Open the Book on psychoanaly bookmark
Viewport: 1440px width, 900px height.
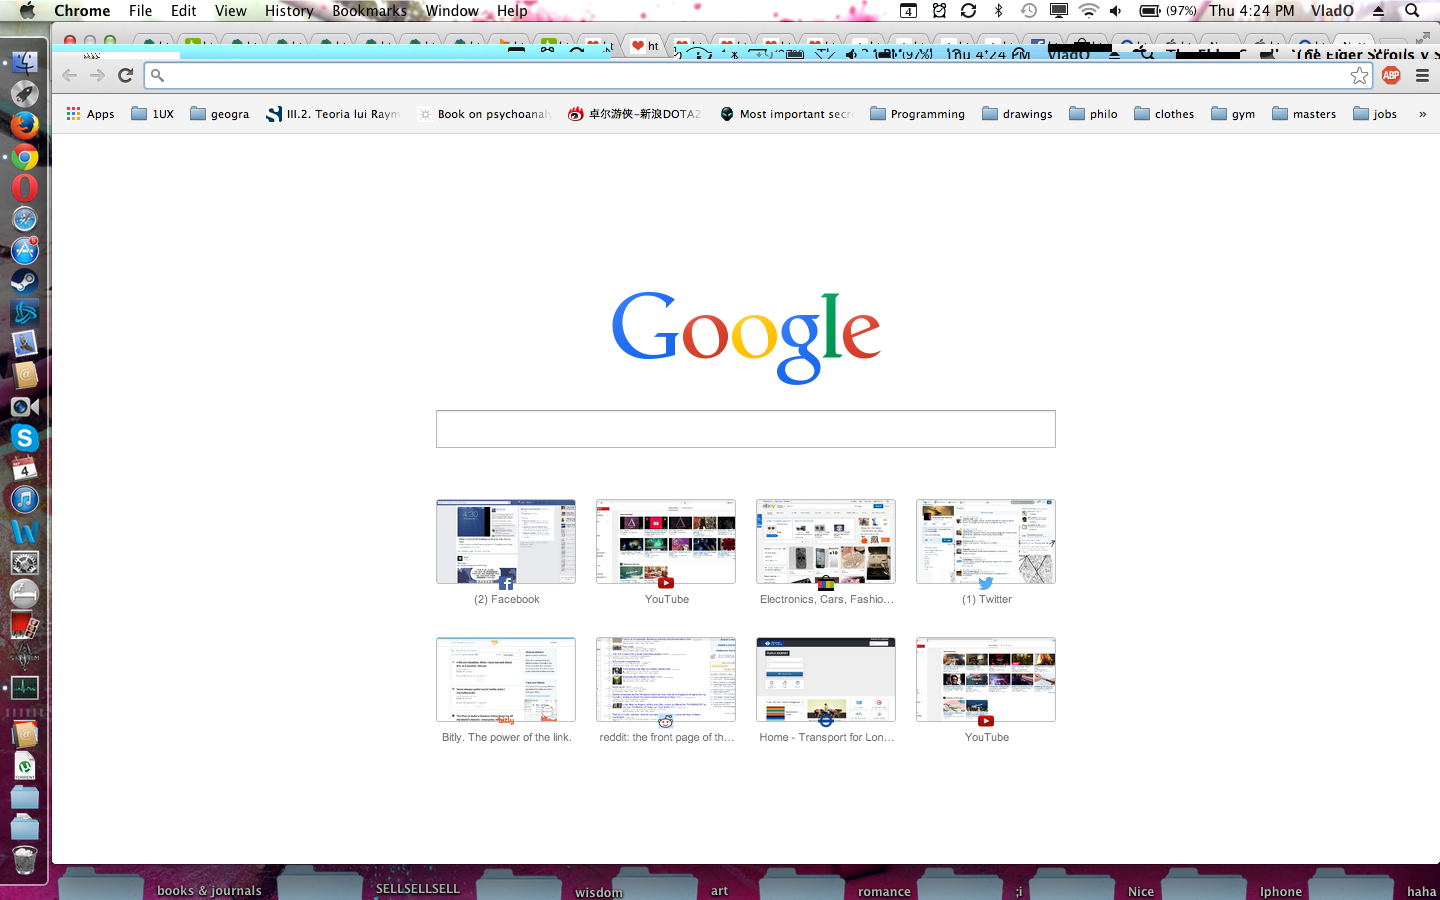tap(485, 114)
